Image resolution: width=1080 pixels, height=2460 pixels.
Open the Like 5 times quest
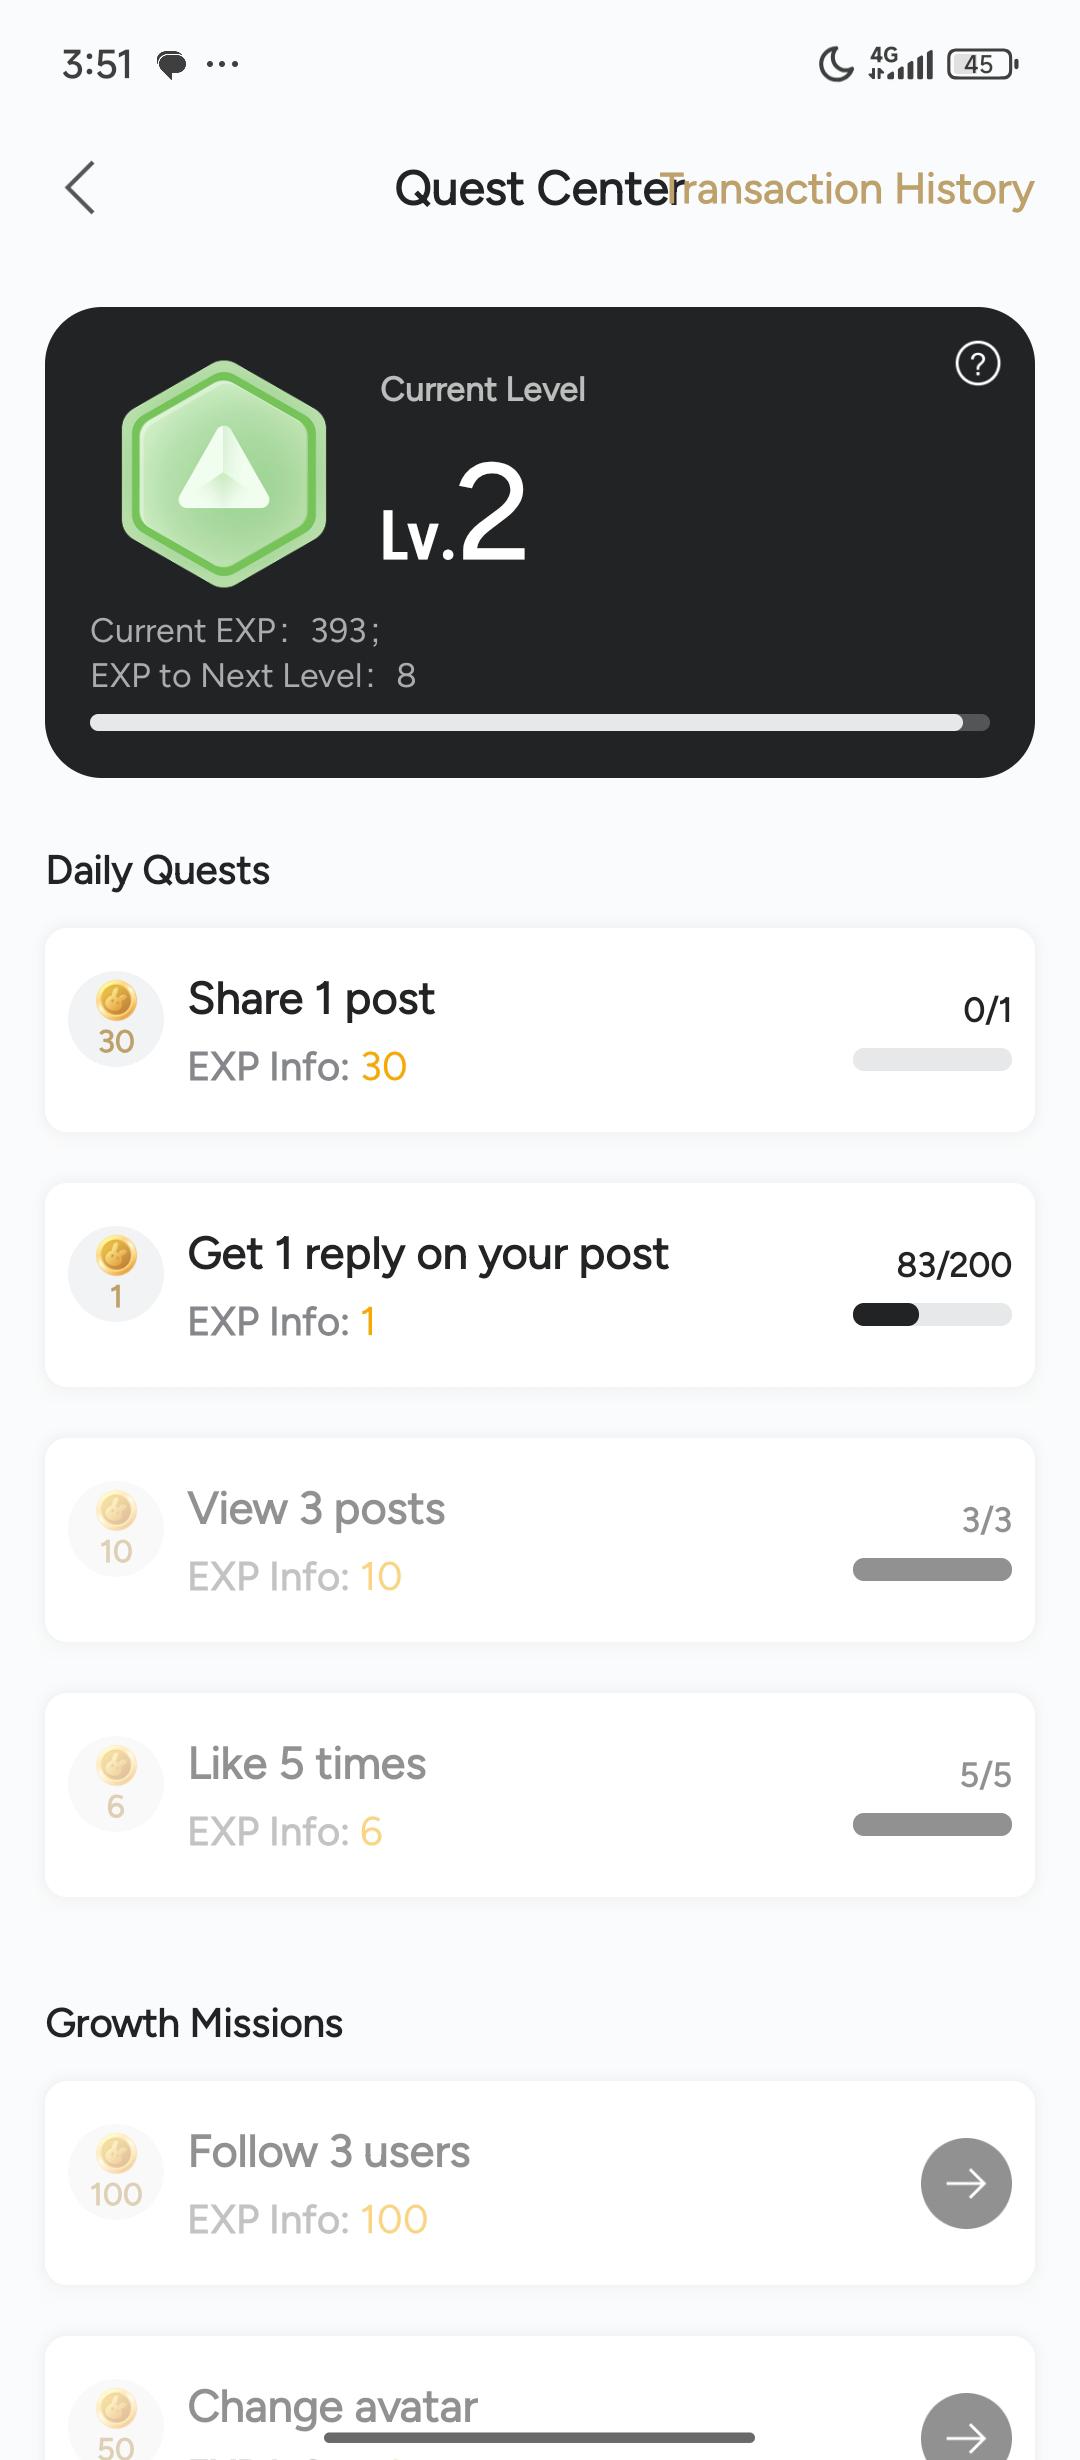(x=307, y=1764)
